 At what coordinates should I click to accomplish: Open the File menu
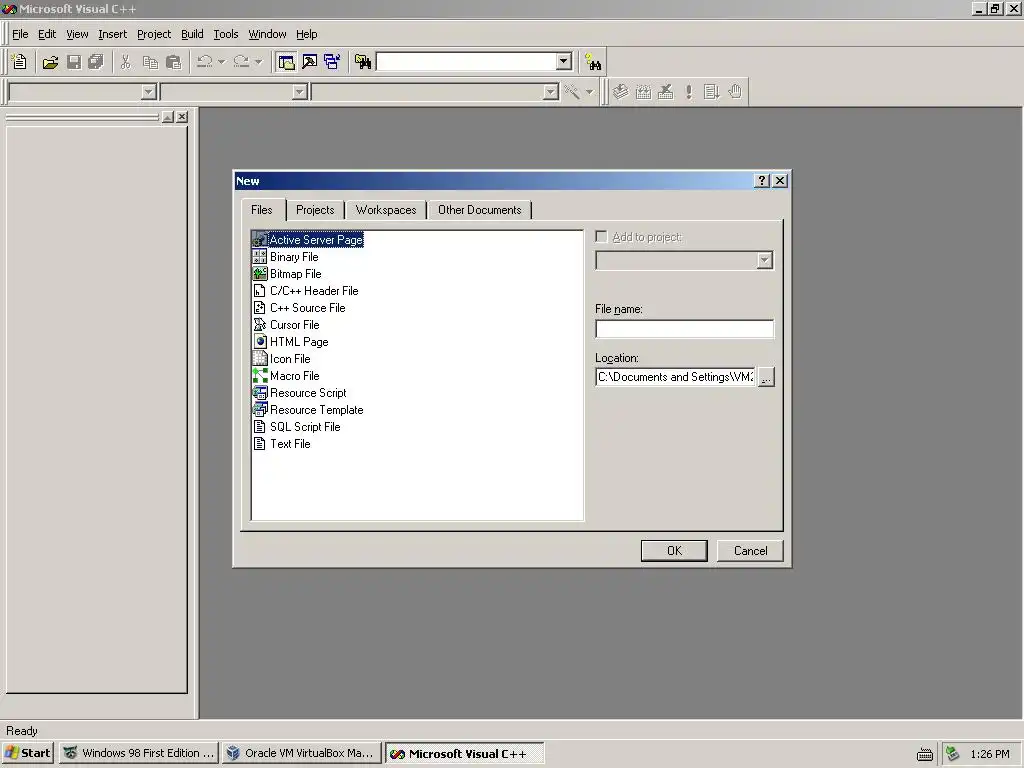(20, 34)
